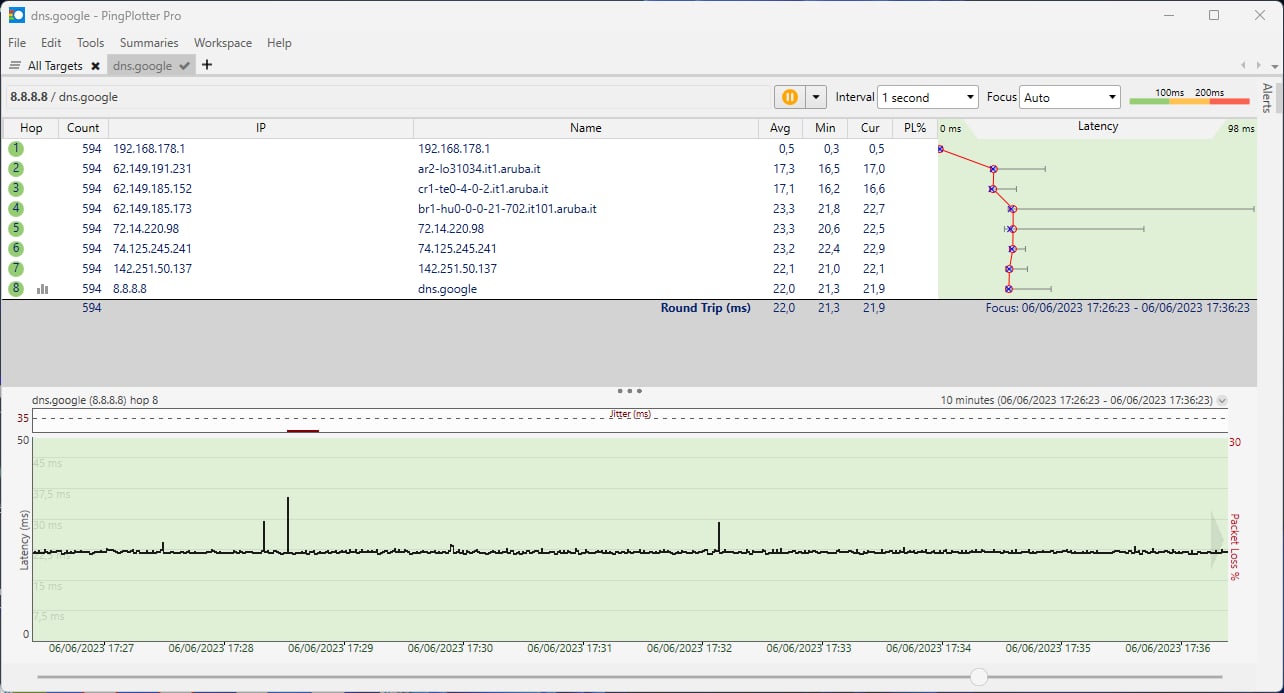This screenshot has height=693, width=1284.
Task: Click the timeline slider handle at bottom
Action: click(979, 677)
